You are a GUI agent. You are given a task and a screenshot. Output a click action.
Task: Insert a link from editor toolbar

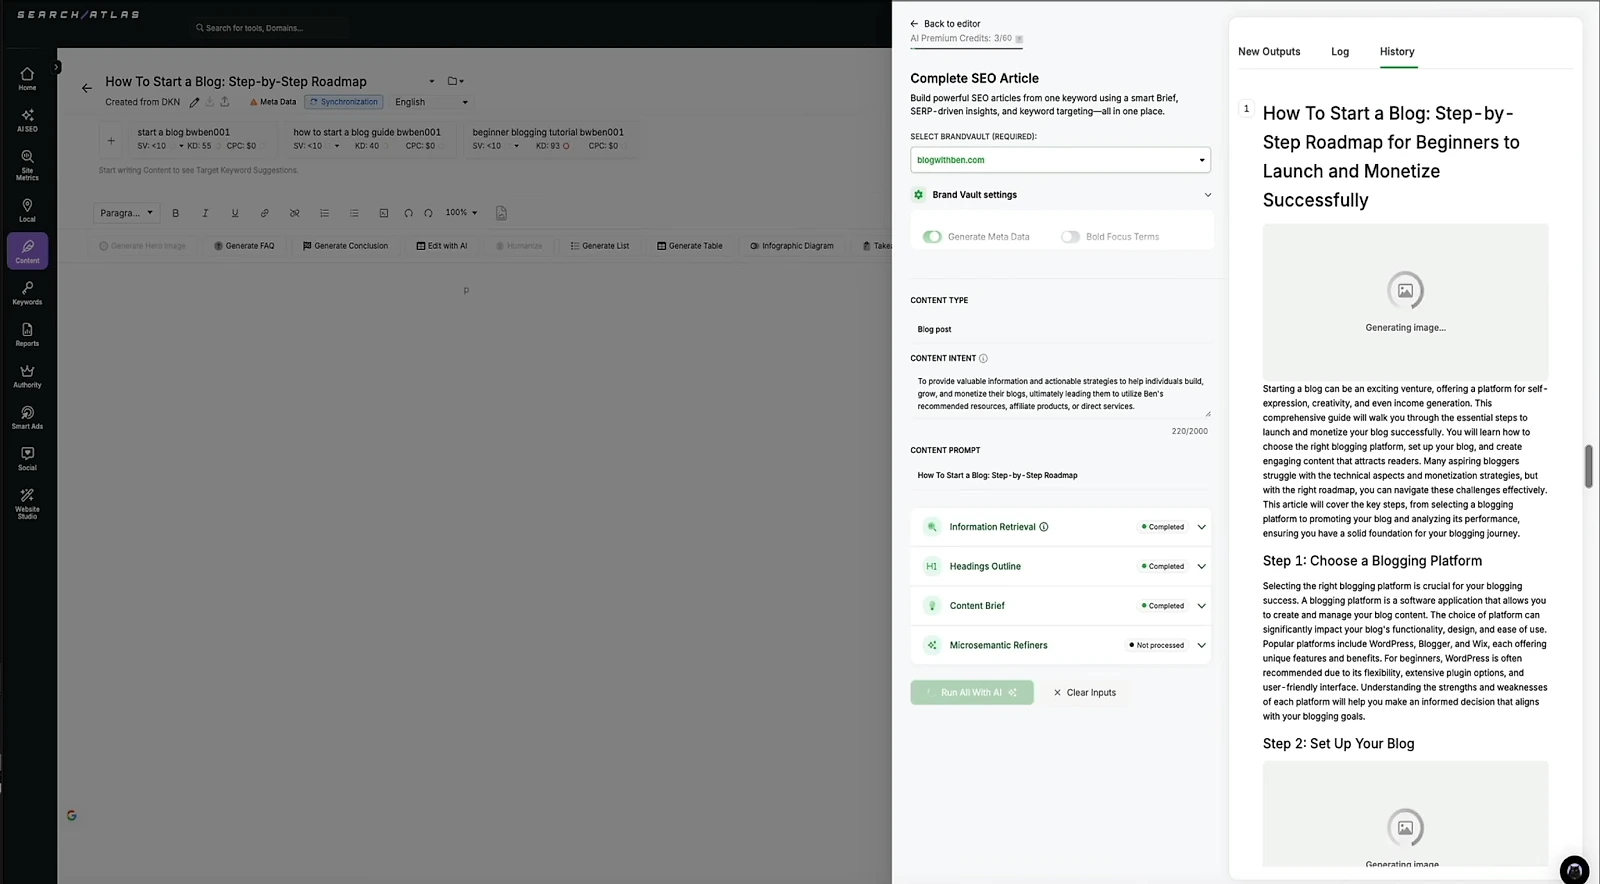click(x=265, y=213)
